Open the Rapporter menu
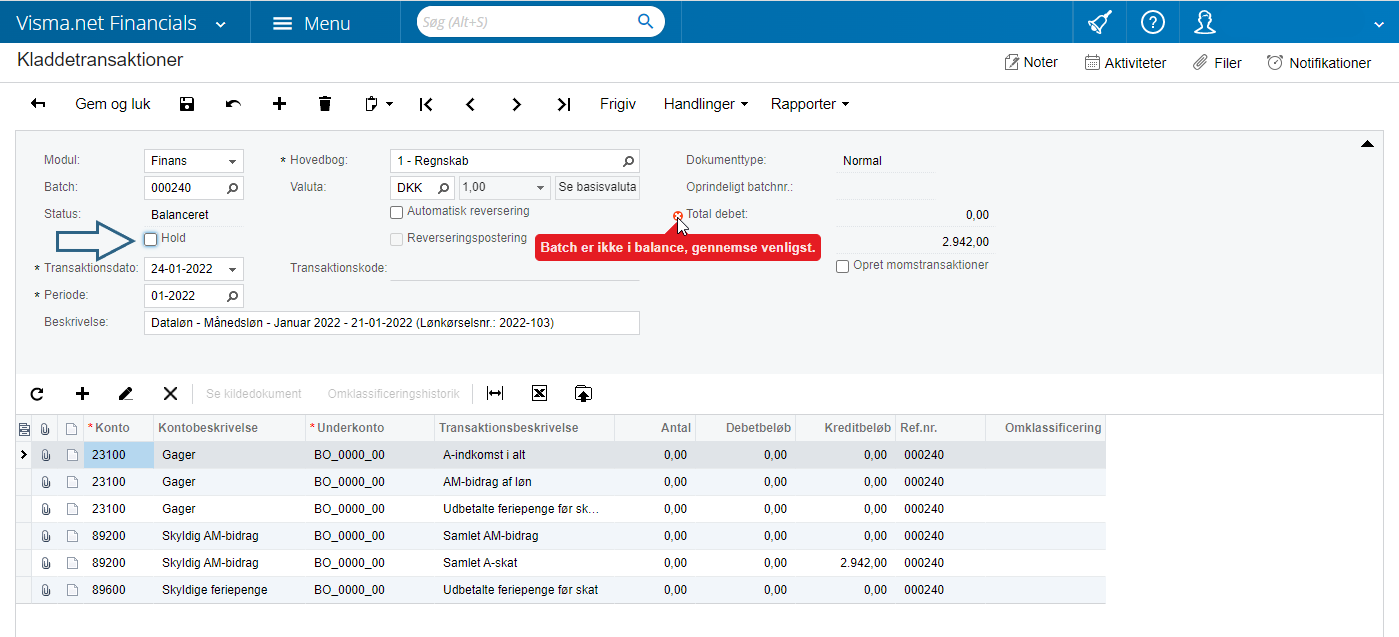This screenshot has width=1399, height=637. 809,104
